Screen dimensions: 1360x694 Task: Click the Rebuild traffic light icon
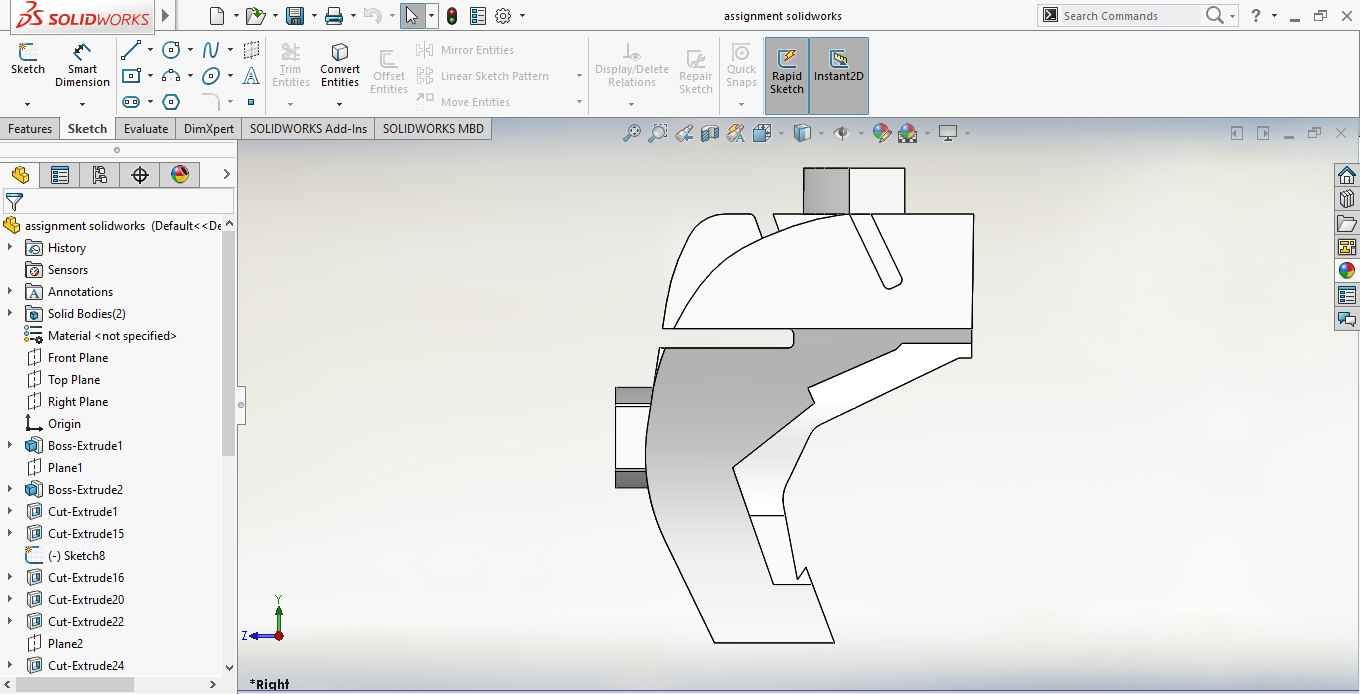(452, 16)
